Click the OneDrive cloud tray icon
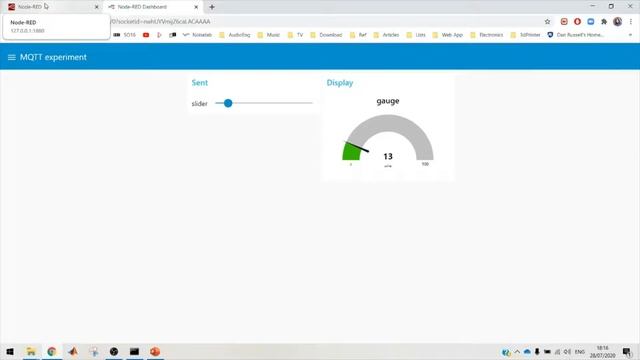This screenshot has height=360, width=640. coord(527,351)
